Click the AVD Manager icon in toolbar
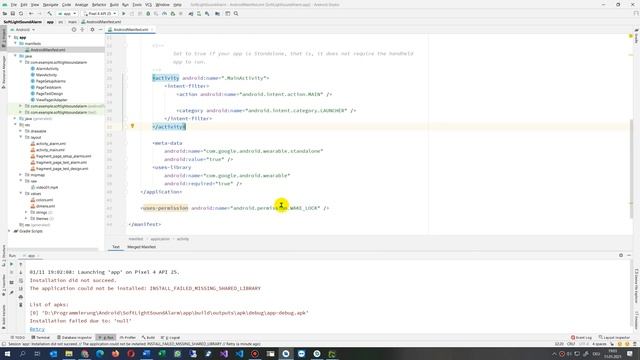Viewport: 640px width, 360px height. click(199, 13)
